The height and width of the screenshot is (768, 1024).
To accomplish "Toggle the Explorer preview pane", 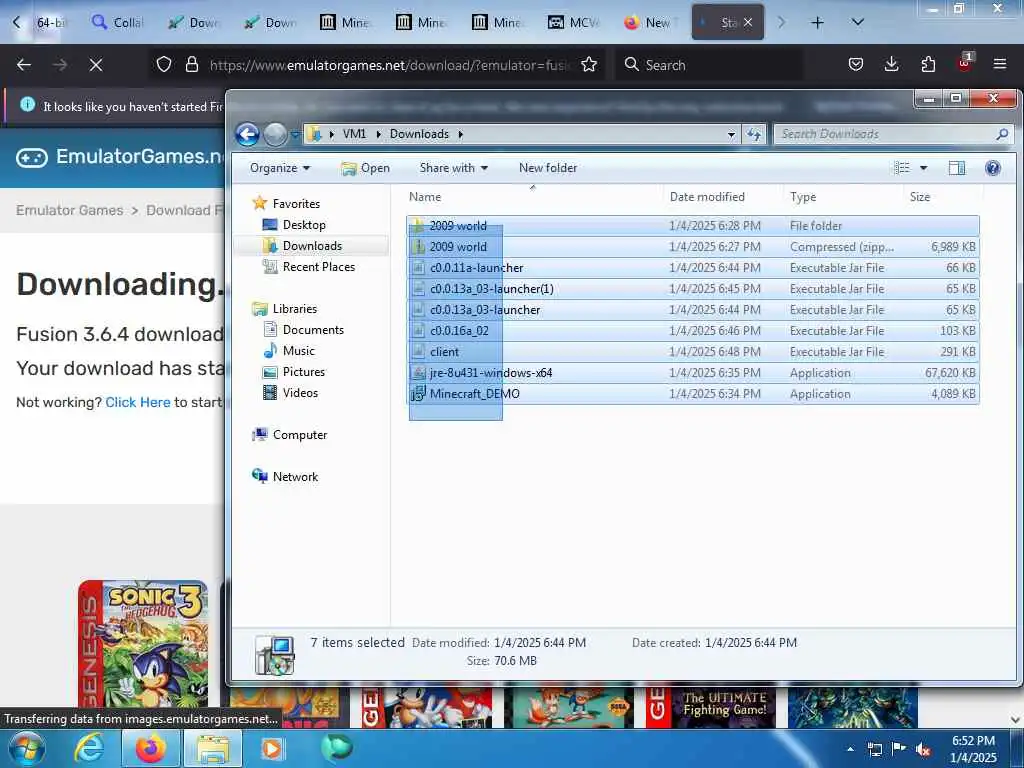I will tap(957, 168).
